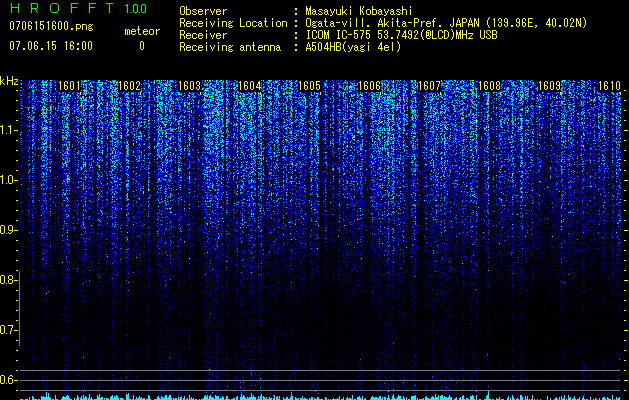Image resolution: width=629 pixels, height=400 pixels.
Task: Click the Receiver label
Action: [203, 35]
